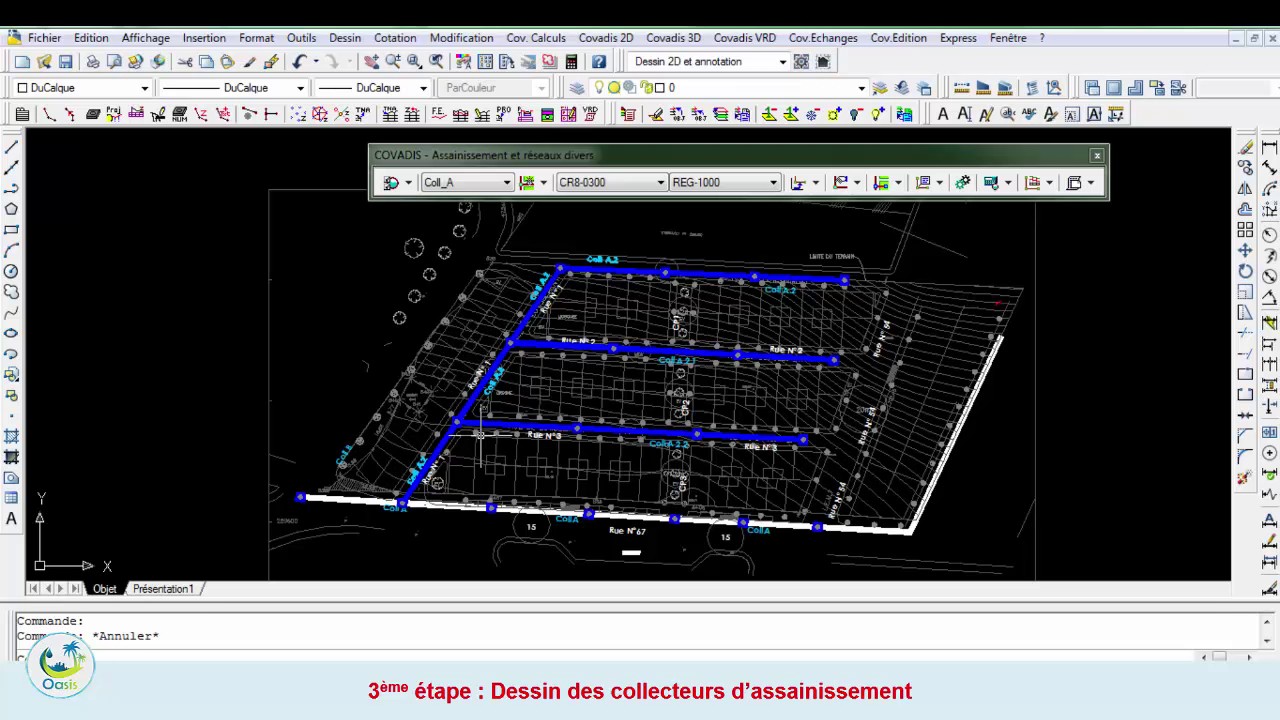Expand the layer 0 list dropdown
This screenshot has width=1280, height=720.
tap(861, 88)
